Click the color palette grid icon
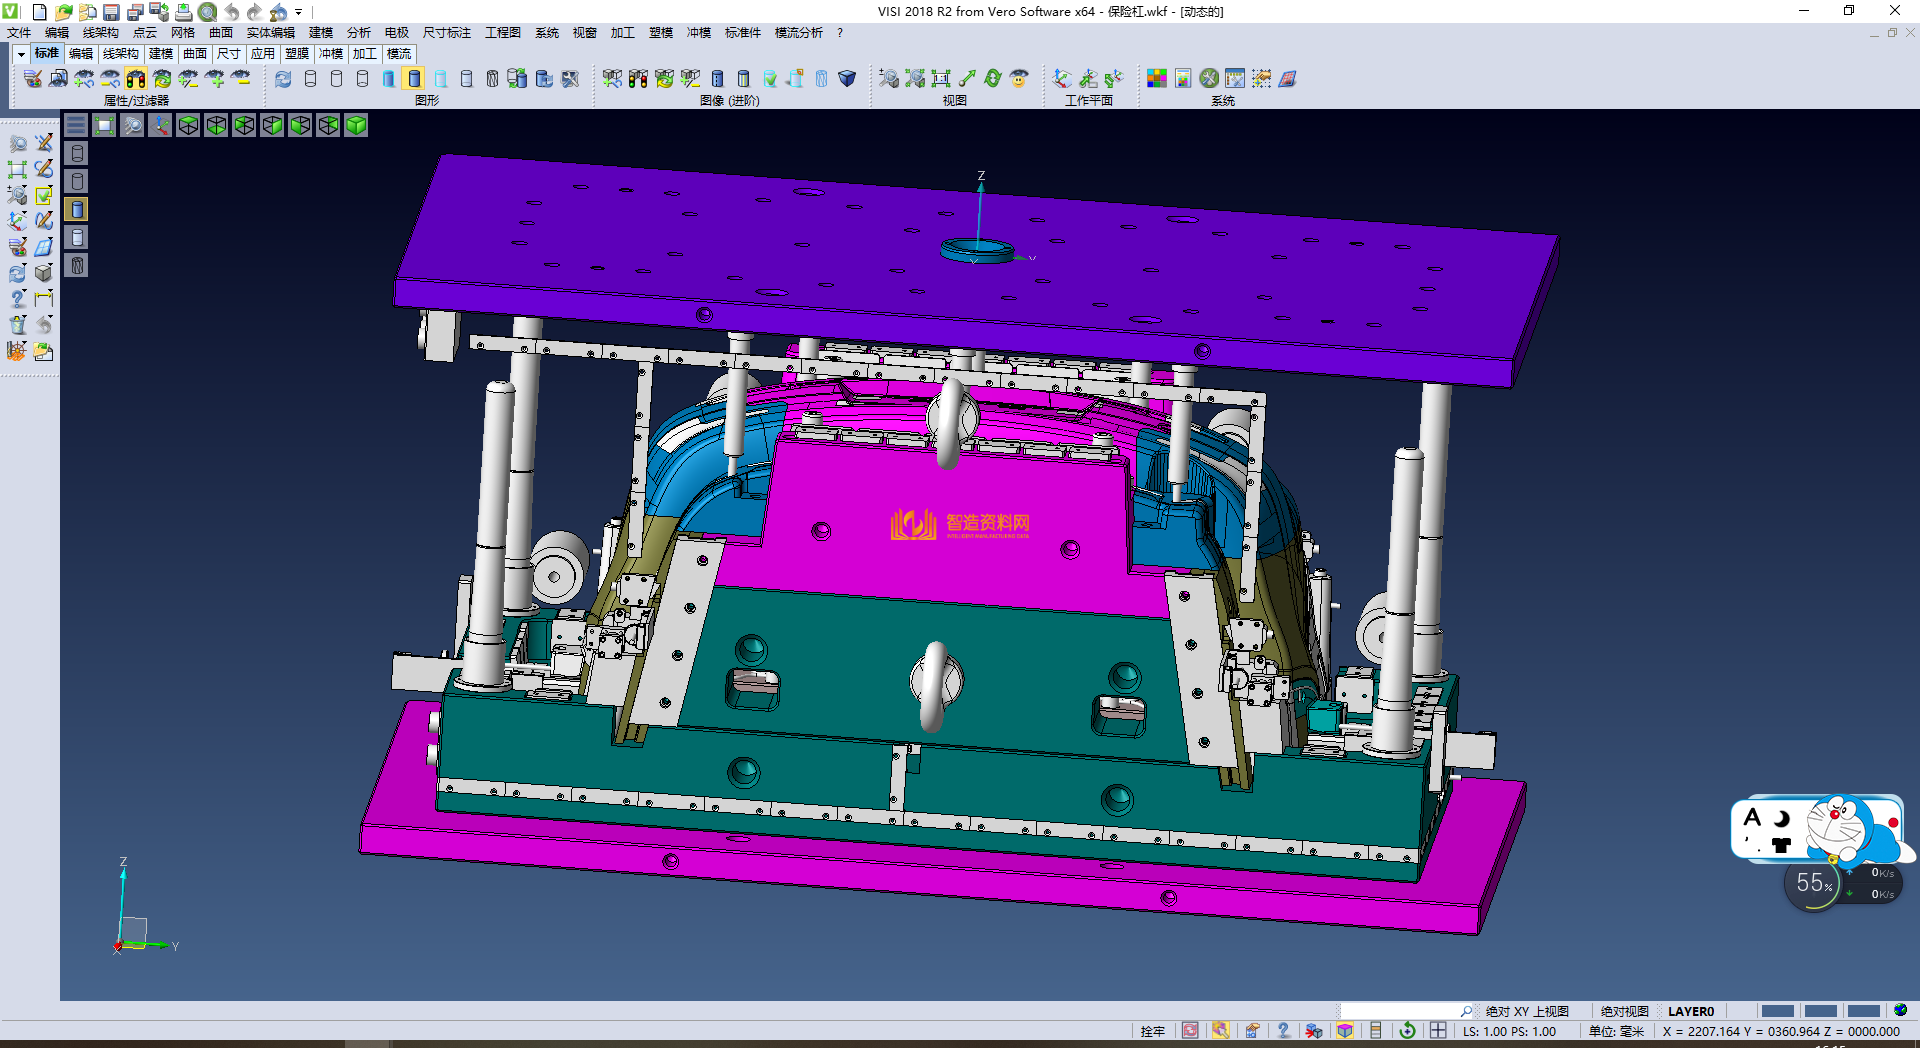 (1156, 79)
